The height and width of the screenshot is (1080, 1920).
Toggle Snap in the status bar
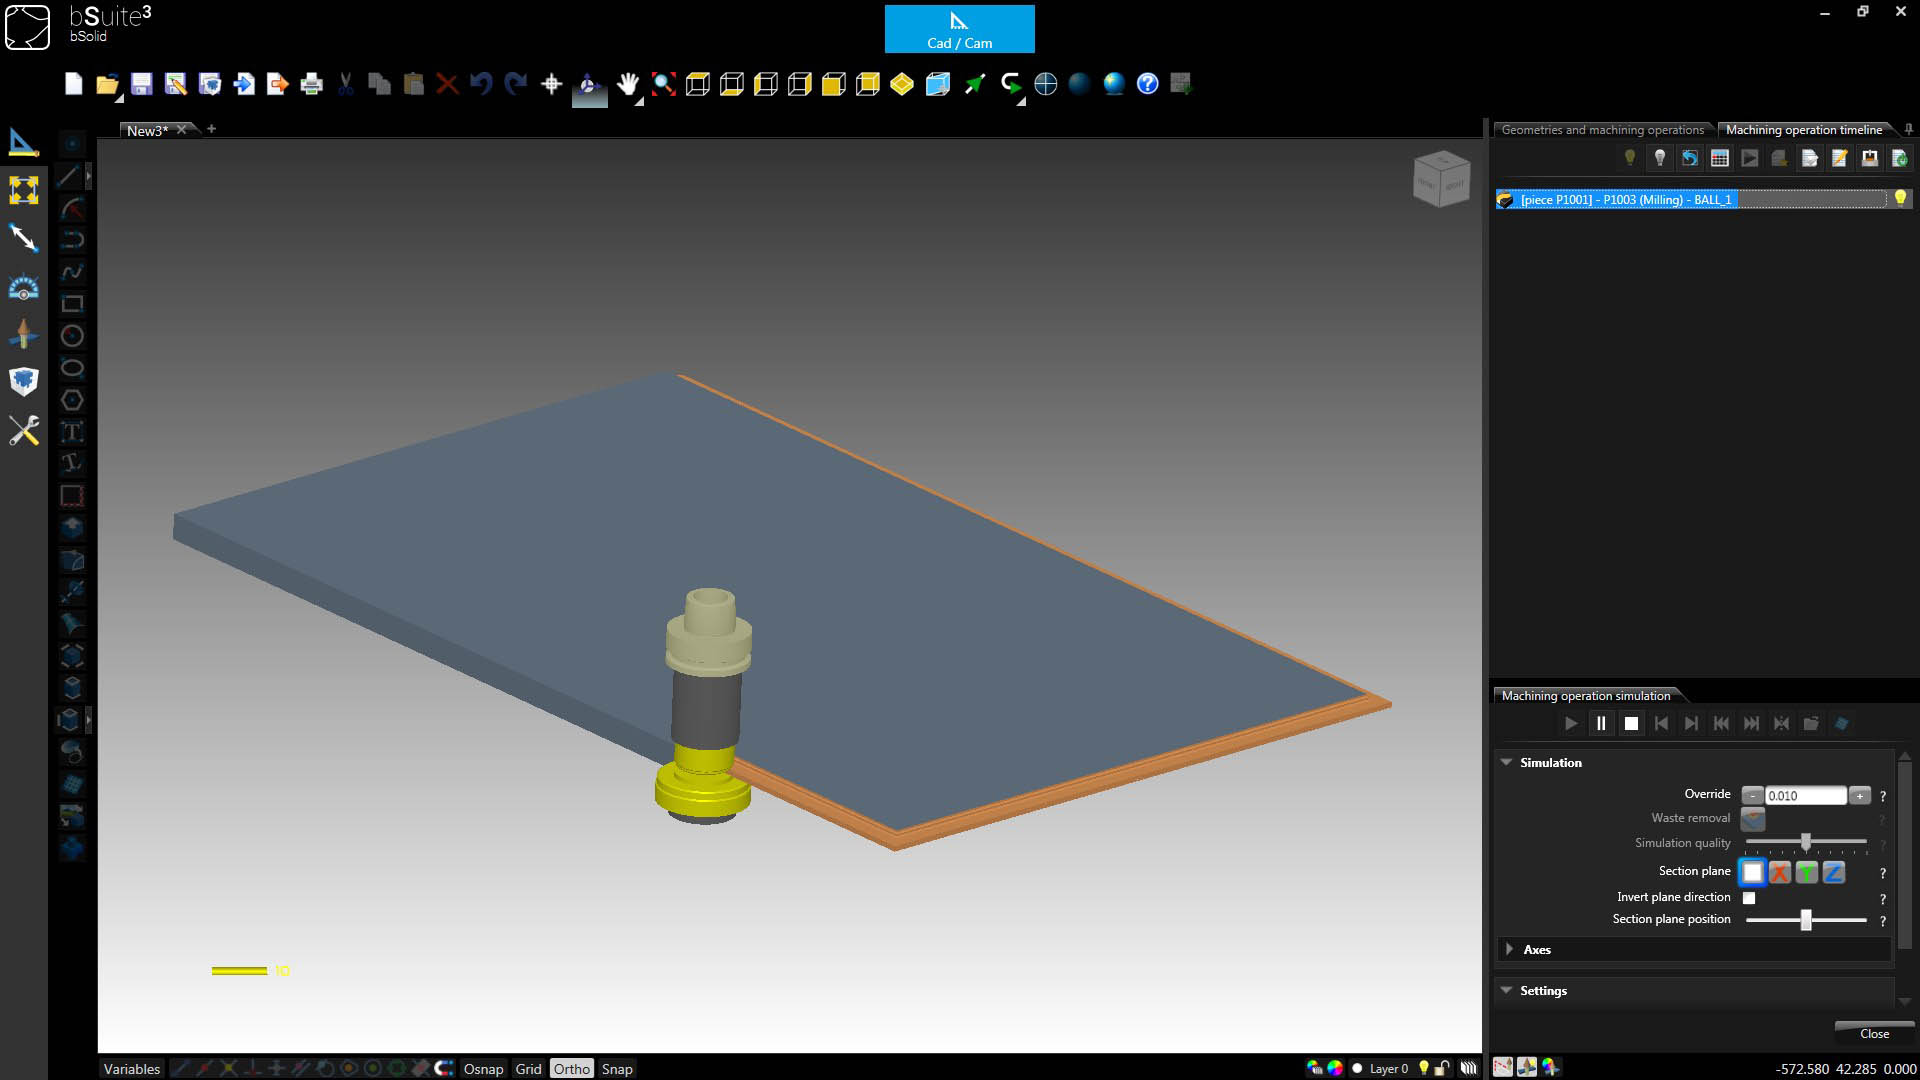click(x=617, y=1069)
